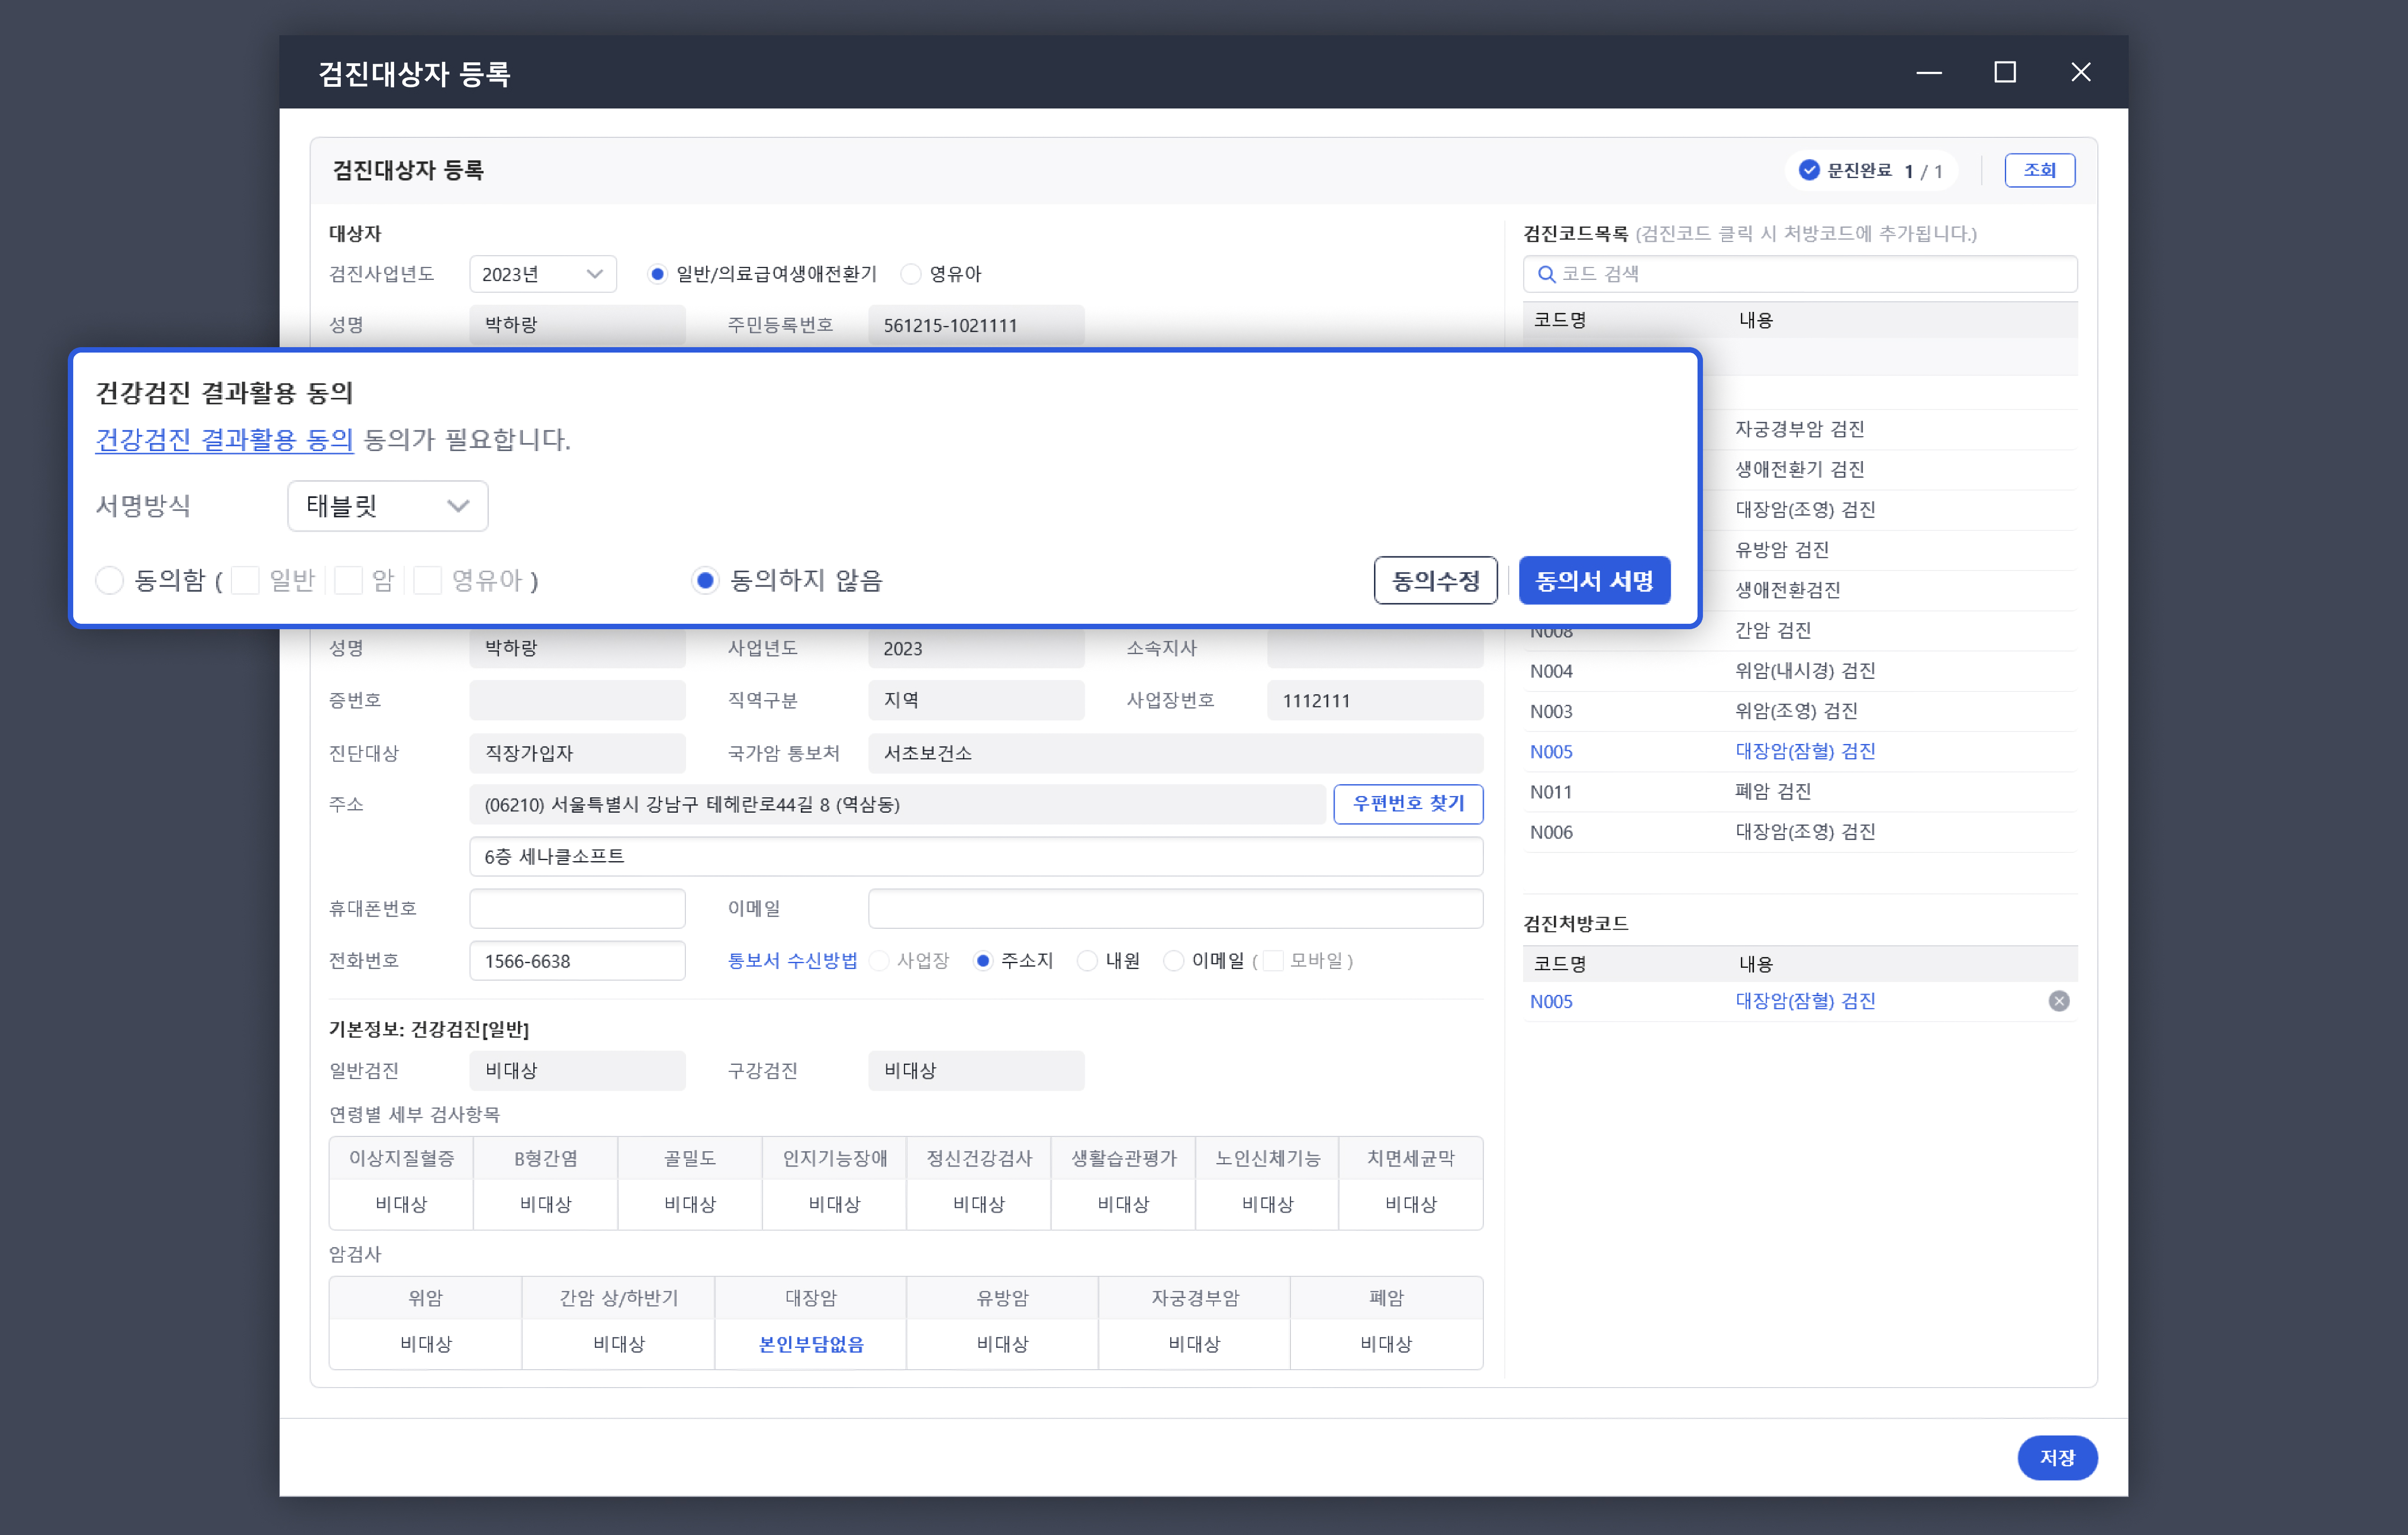The width and height of the screenshot is (2408, 1535).
Task: Click the search magnifier icon in code search
Action: tap(1546, 274)
